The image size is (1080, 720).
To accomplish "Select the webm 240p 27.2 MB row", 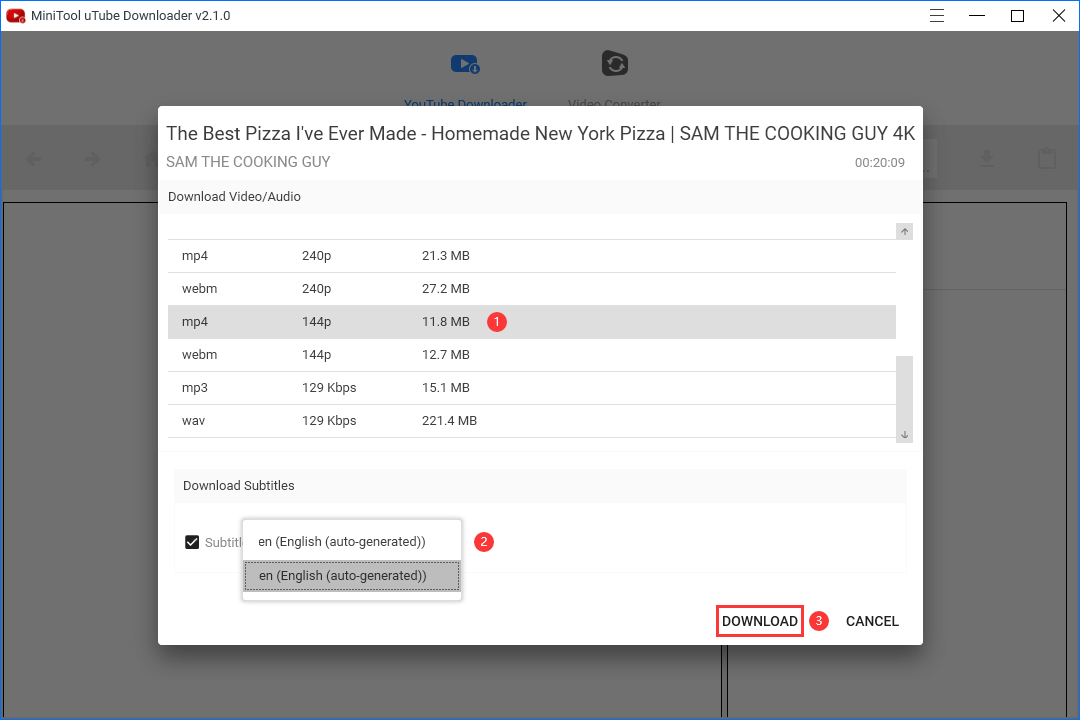I will (x=532, y=289).
